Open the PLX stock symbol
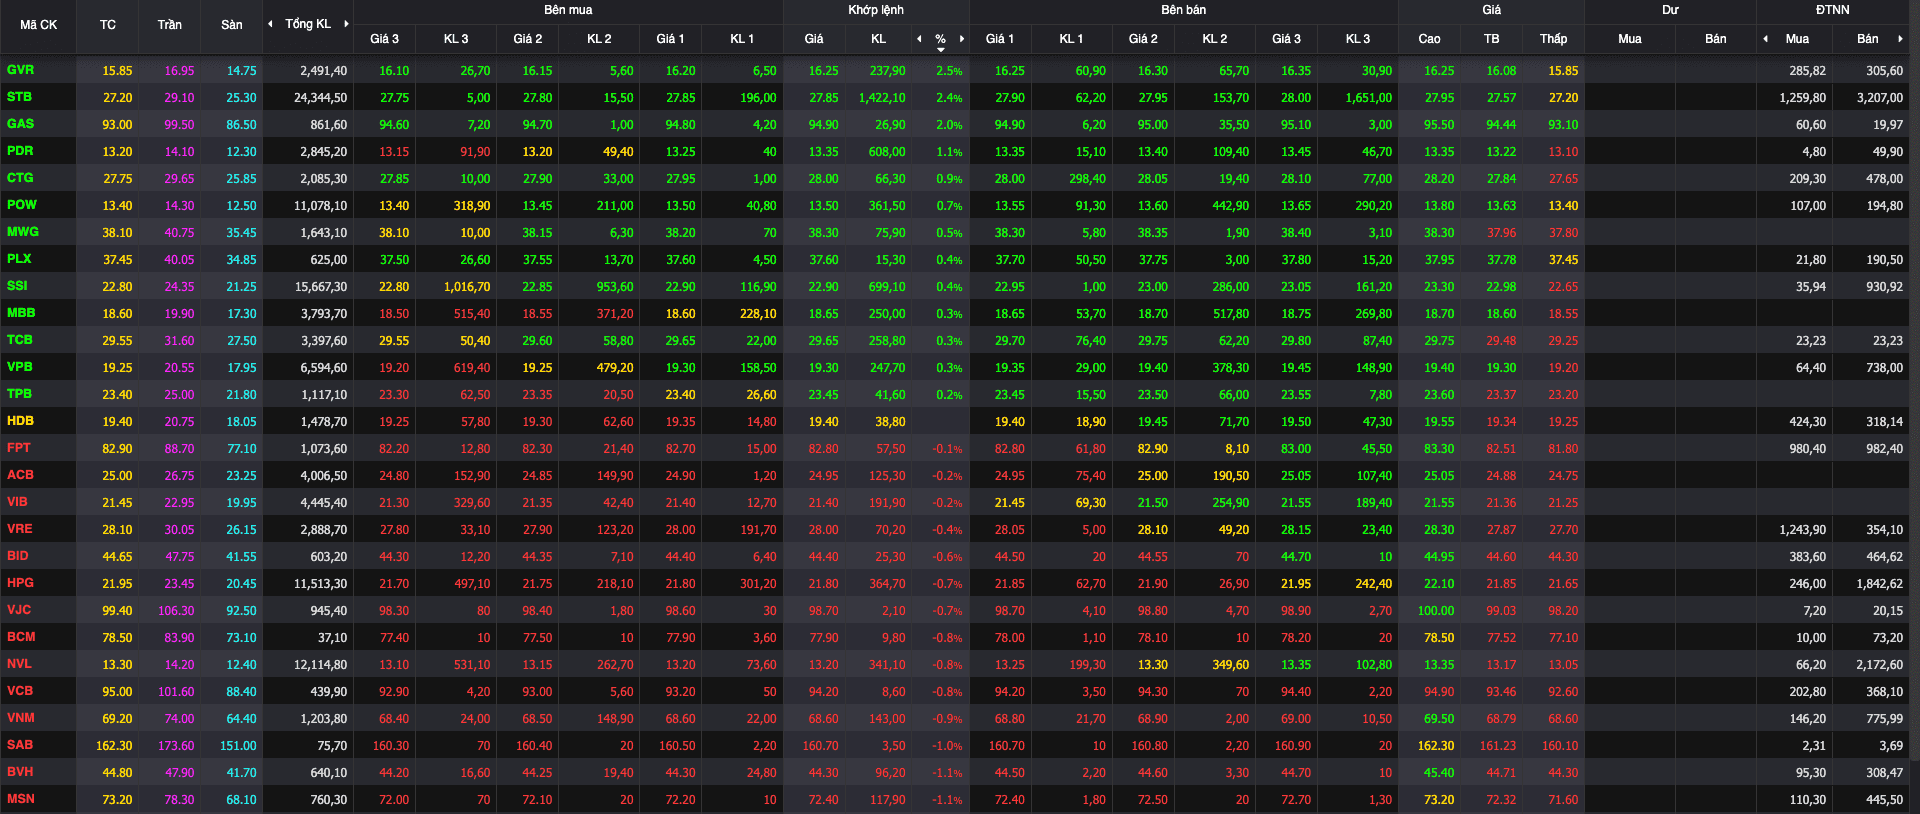Screen dimensions: 1920x814 click(x=19, y=259)
